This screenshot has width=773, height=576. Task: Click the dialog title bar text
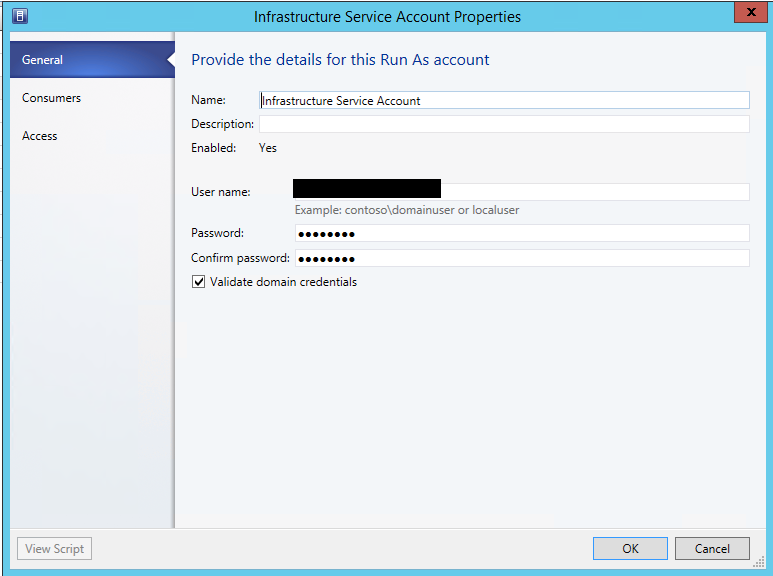387,17
